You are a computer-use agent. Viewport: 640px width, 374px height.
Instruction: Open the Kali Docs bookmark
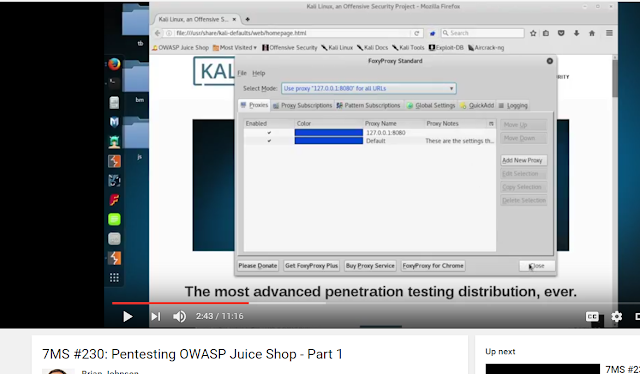coord(372,47)
